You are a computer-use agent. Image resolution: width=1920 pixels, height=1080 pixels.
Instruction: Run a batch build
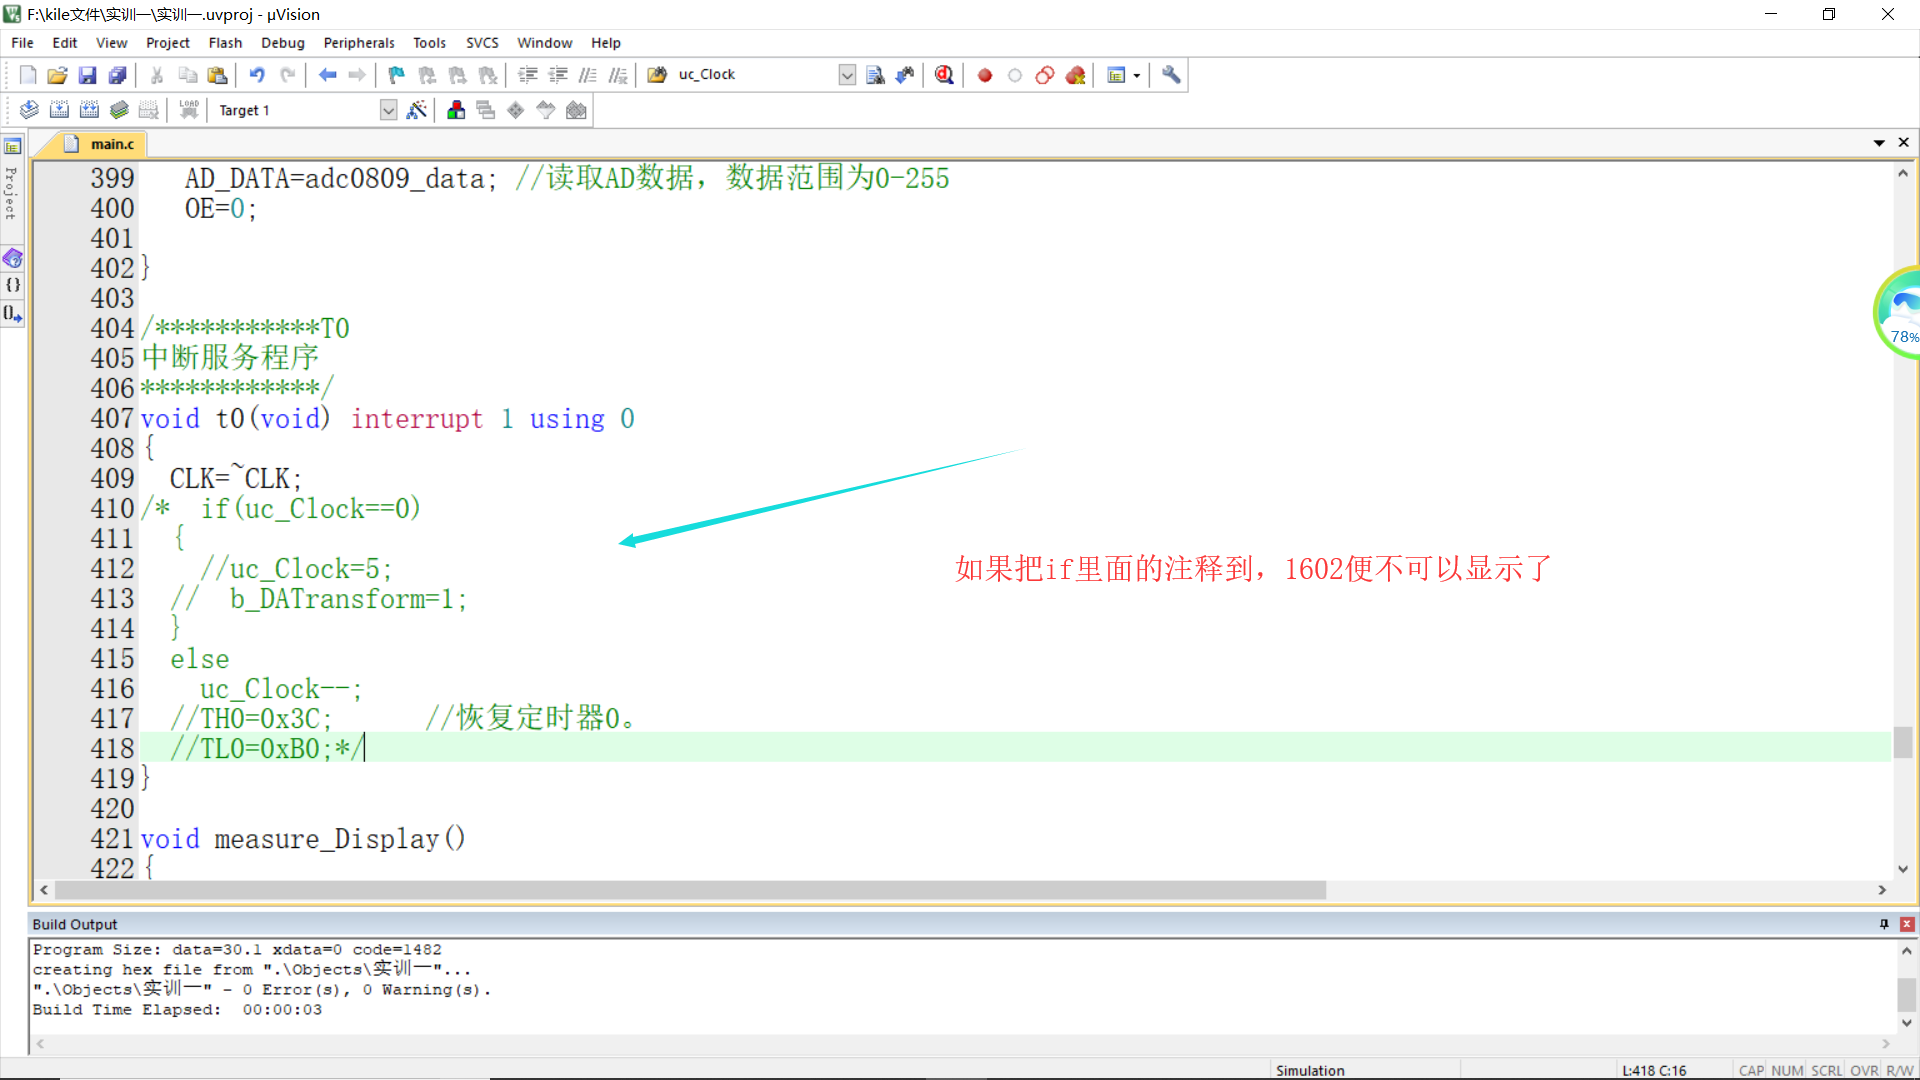119,110
